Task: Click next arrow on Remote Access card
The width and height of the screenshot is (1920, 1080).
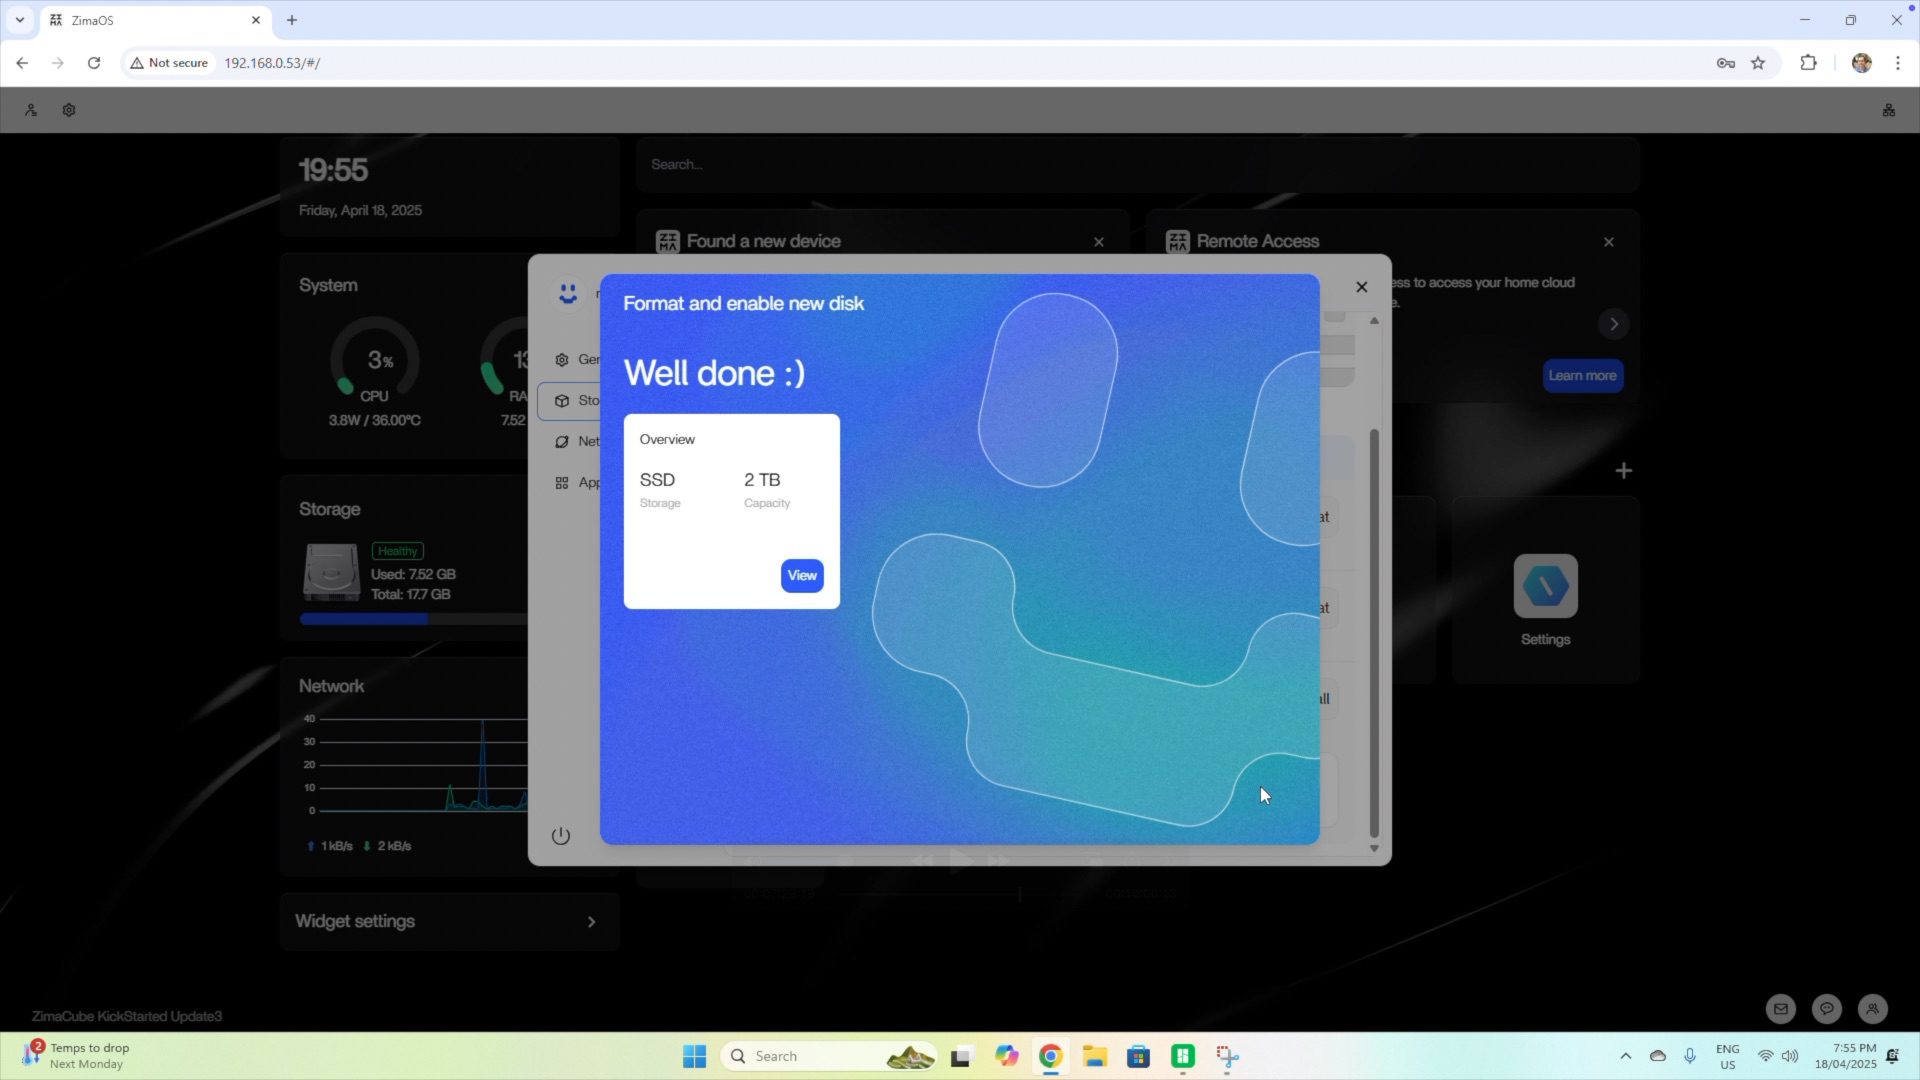Action: click(1613, 324)
